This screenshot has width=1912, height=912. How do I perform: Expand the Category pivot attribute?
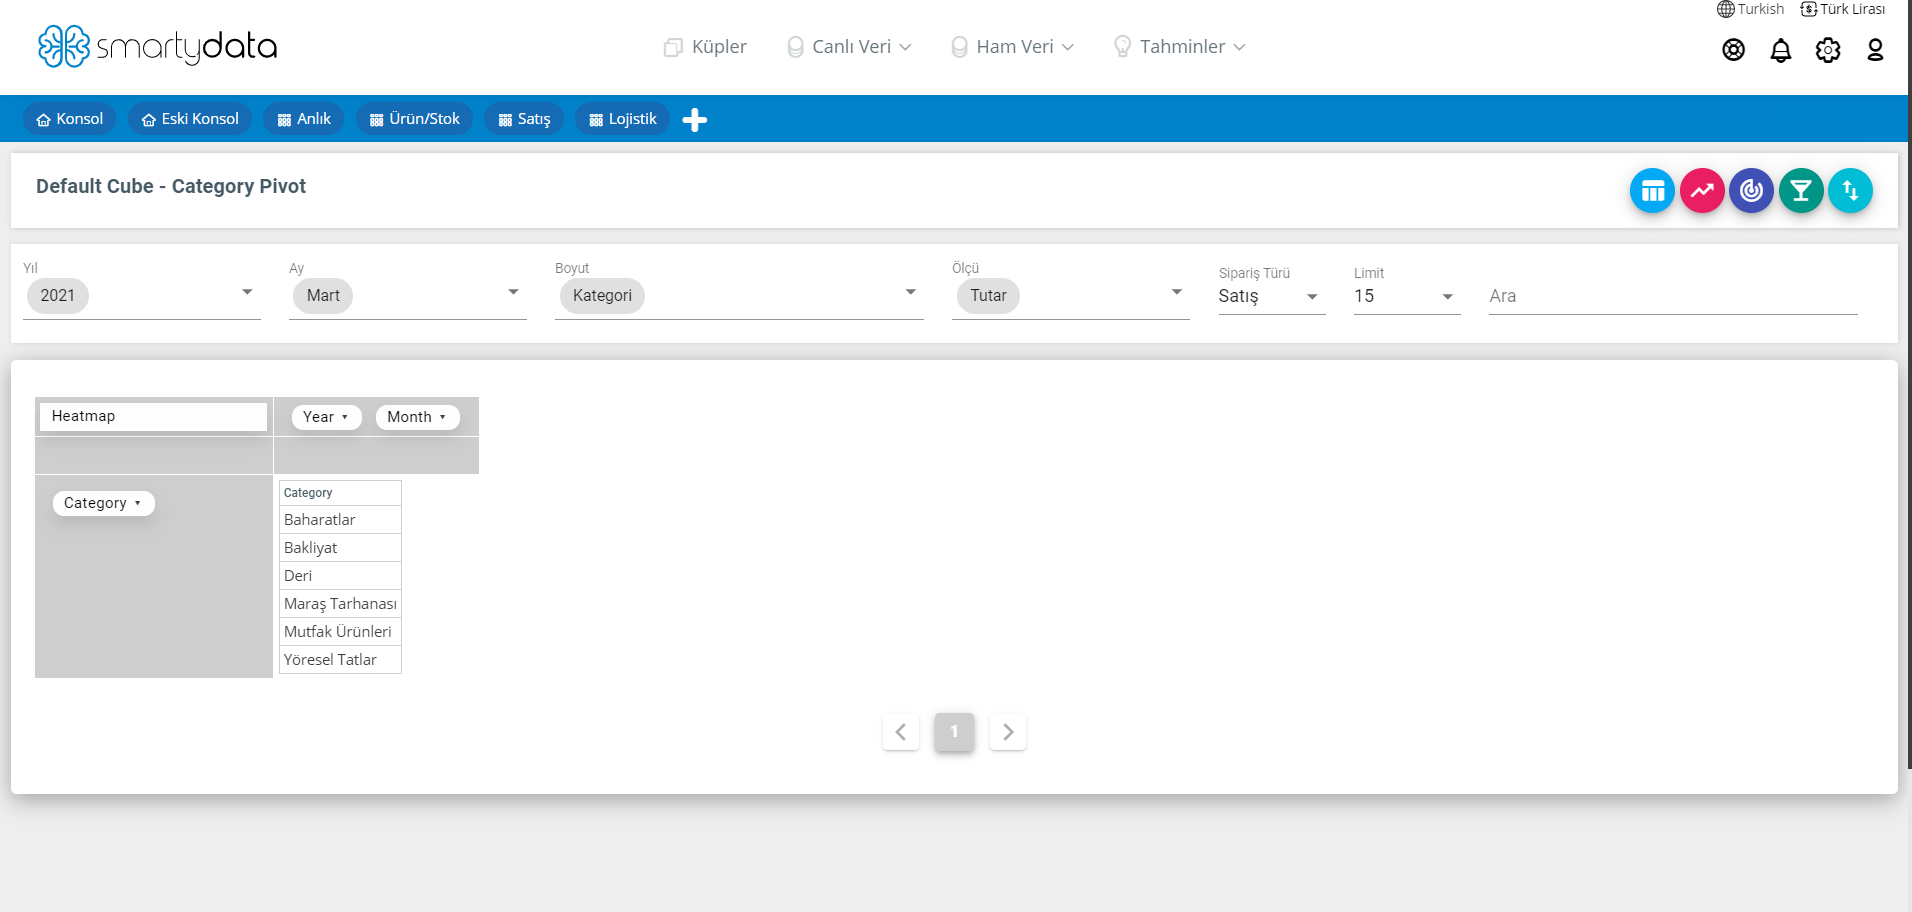click(103, 503)
